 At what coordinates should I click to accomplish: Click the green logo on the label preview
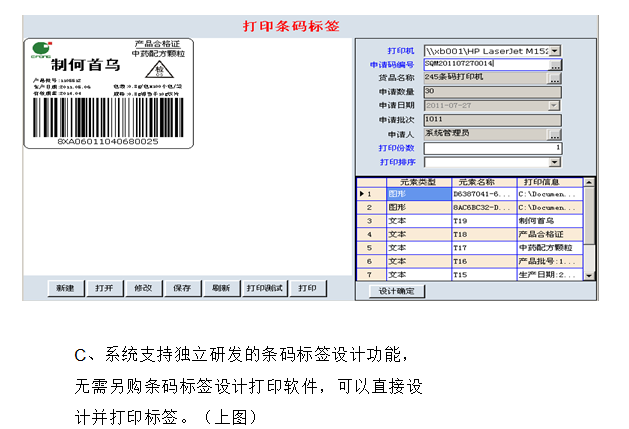pos(41,50)
